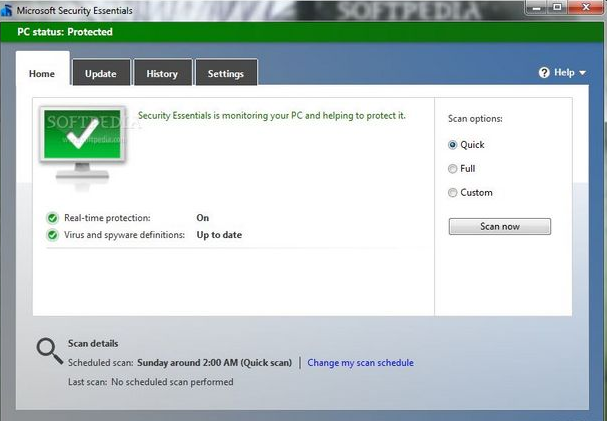Open the History tab

(x=163, y=72)
